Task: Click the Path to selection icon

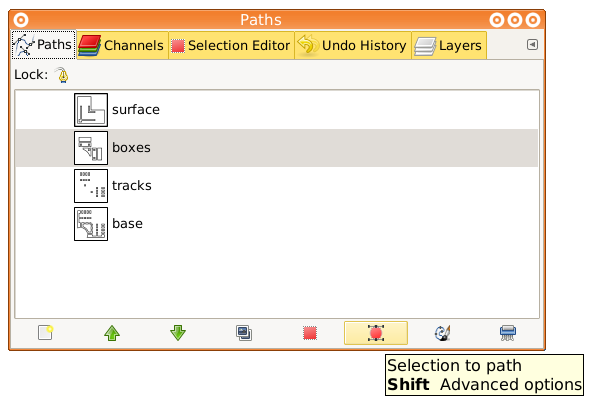Action: point(310,333)
